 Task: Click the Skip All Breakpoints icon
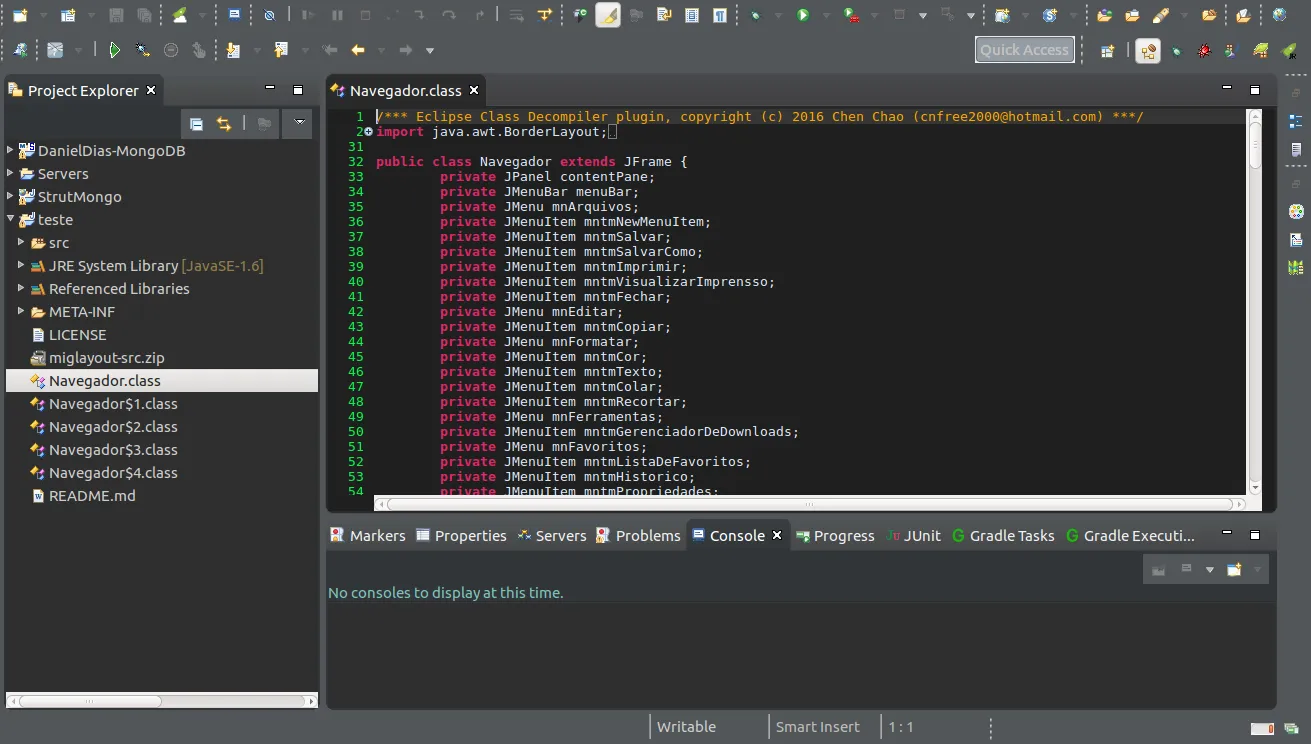pos(270,15)
